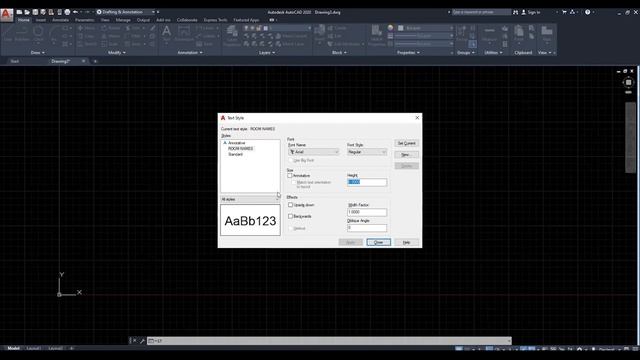Click the navigation bar wheel icon at right

pos(629,82)
